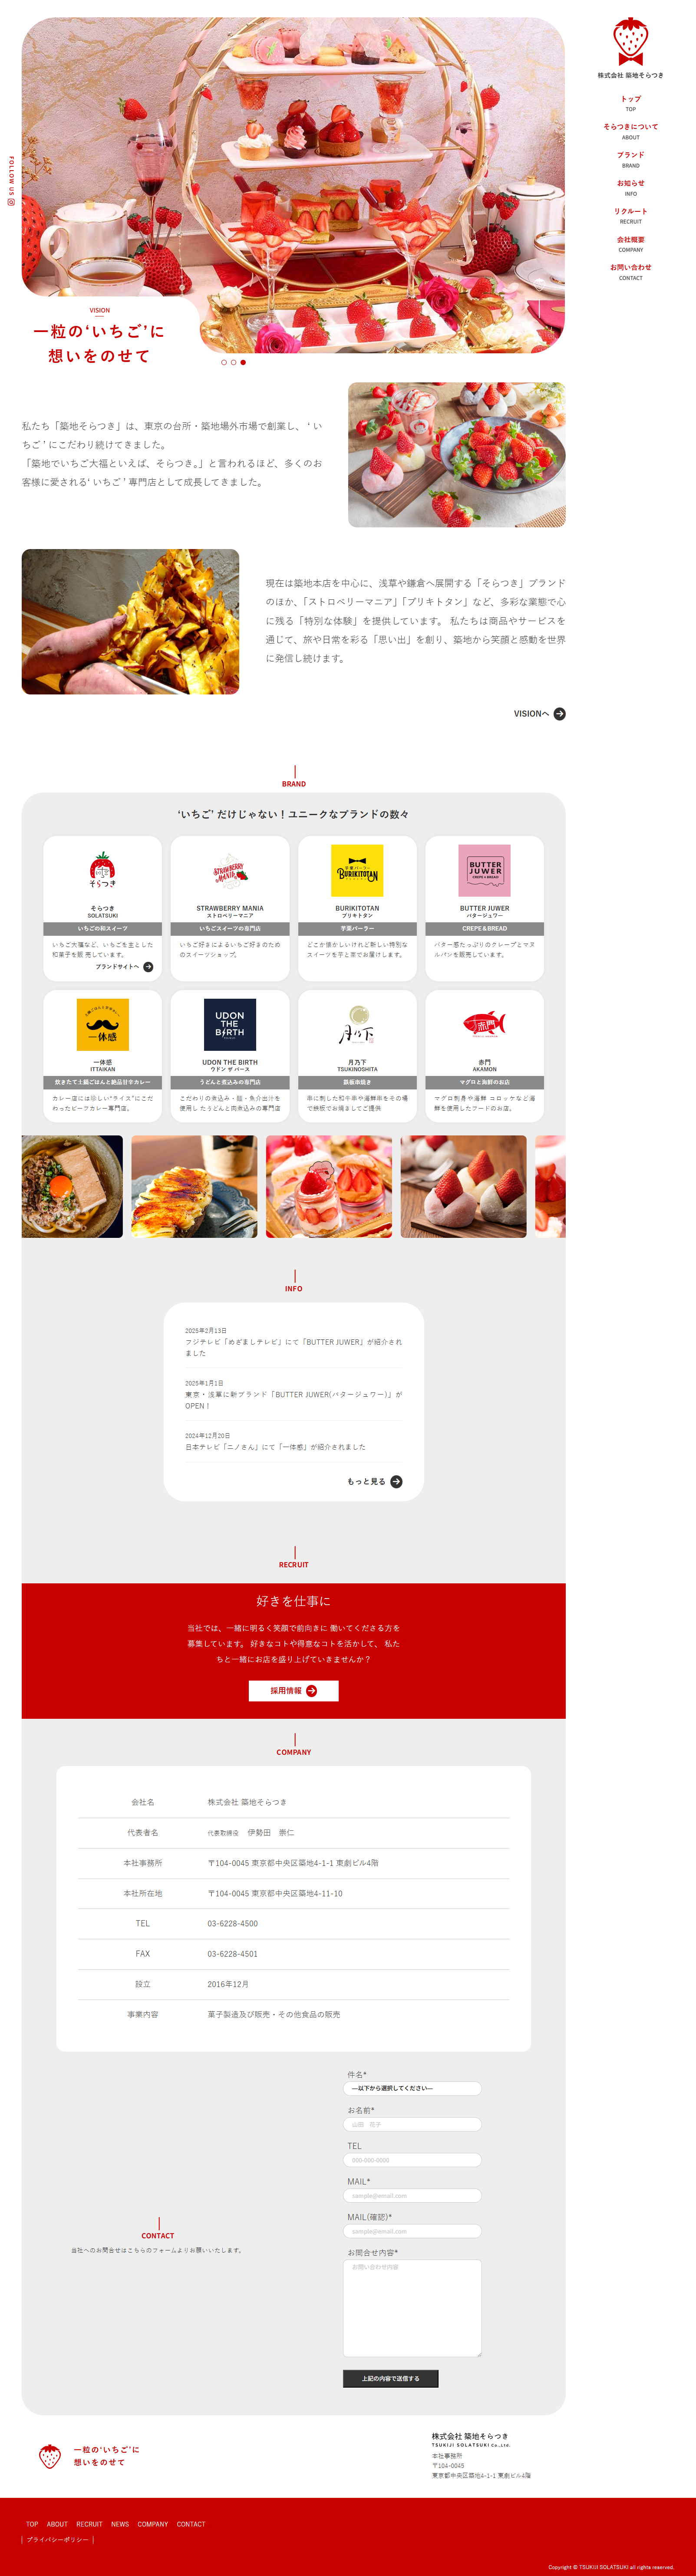Select the first hero slider dot
The image size is (696, 2576).
[224, 362]
